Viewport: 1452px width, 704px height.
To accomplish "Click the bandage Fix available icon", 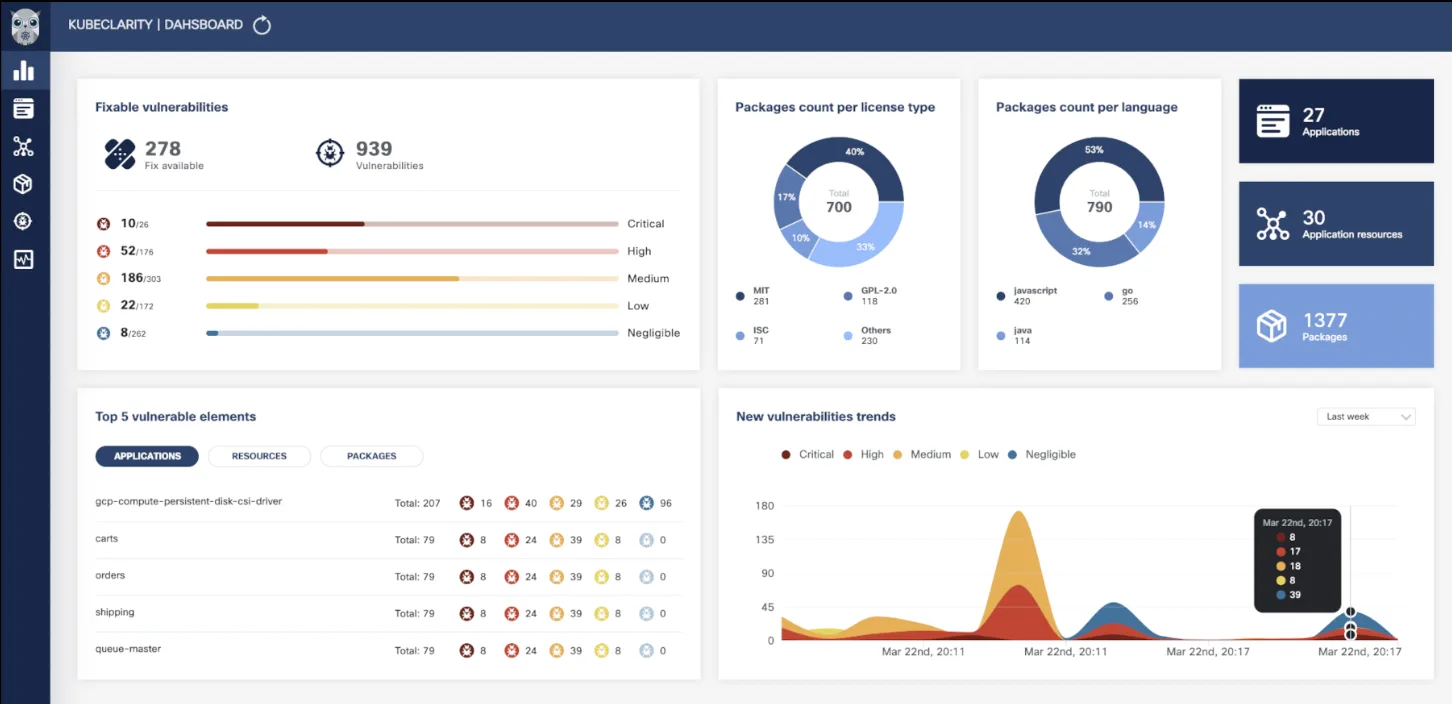I will click(120, 154).
